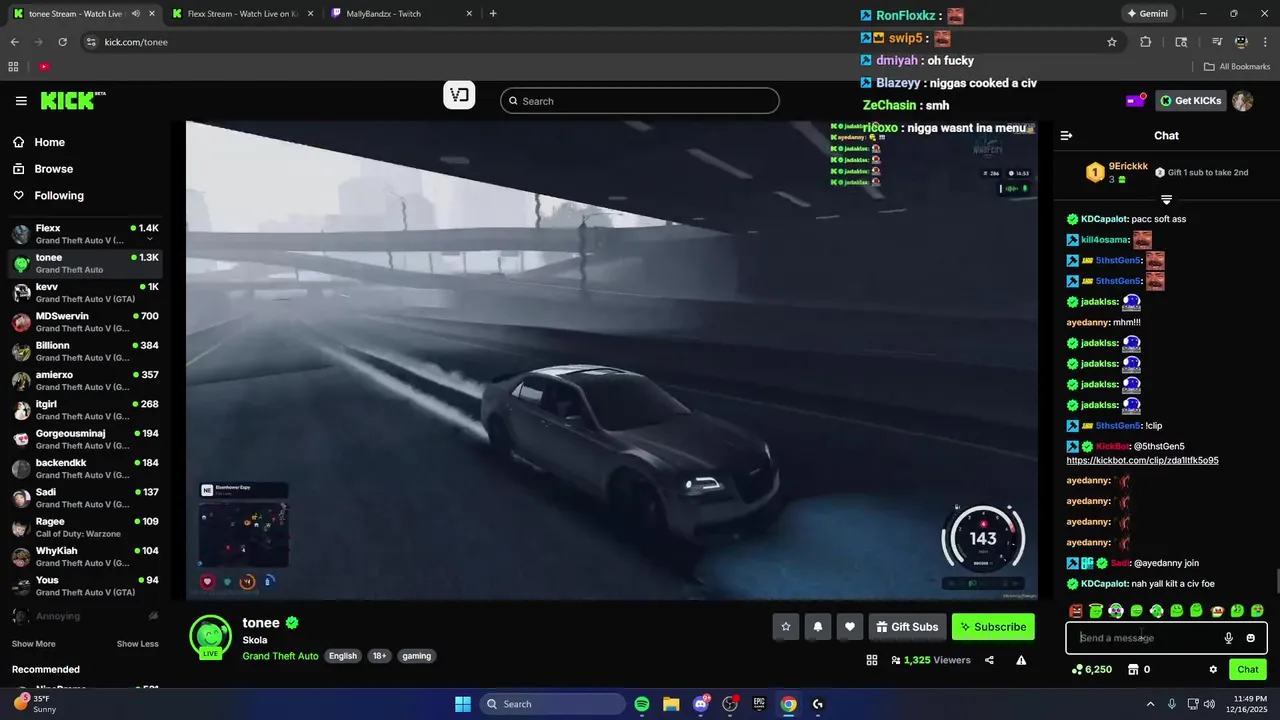Open Billionn's channel in the sidebar
The width and height of the screenshot is (1280, 720).
tap(84, 351)
